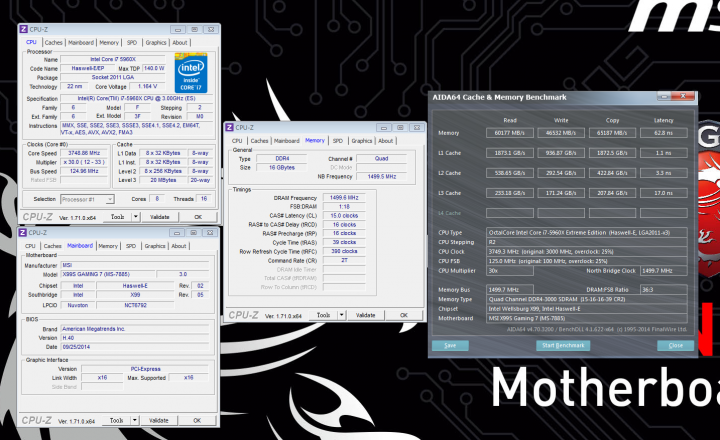Click Threads value 16
720x440 pixels.
point(204,199)
